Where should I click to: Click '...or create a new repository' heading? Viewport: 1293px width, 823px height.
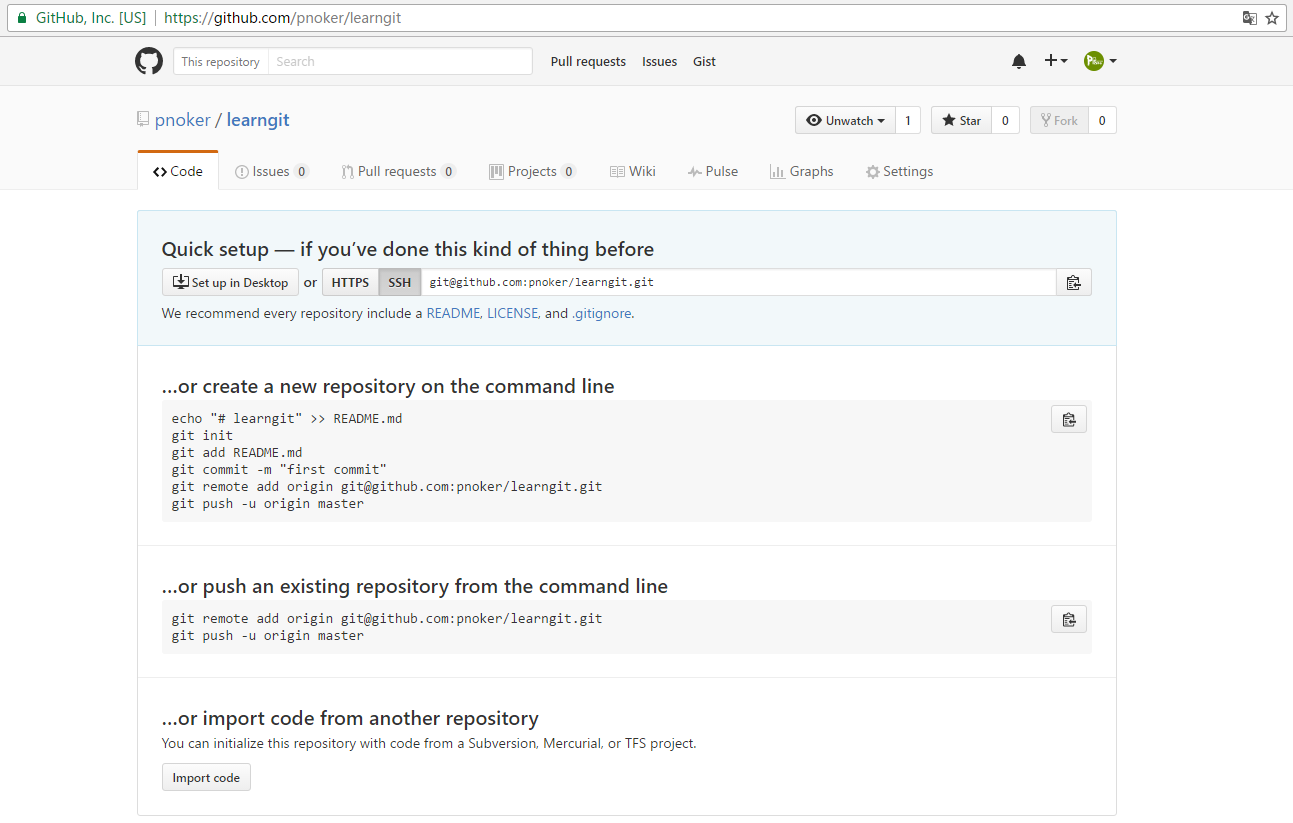click(388, 386)
